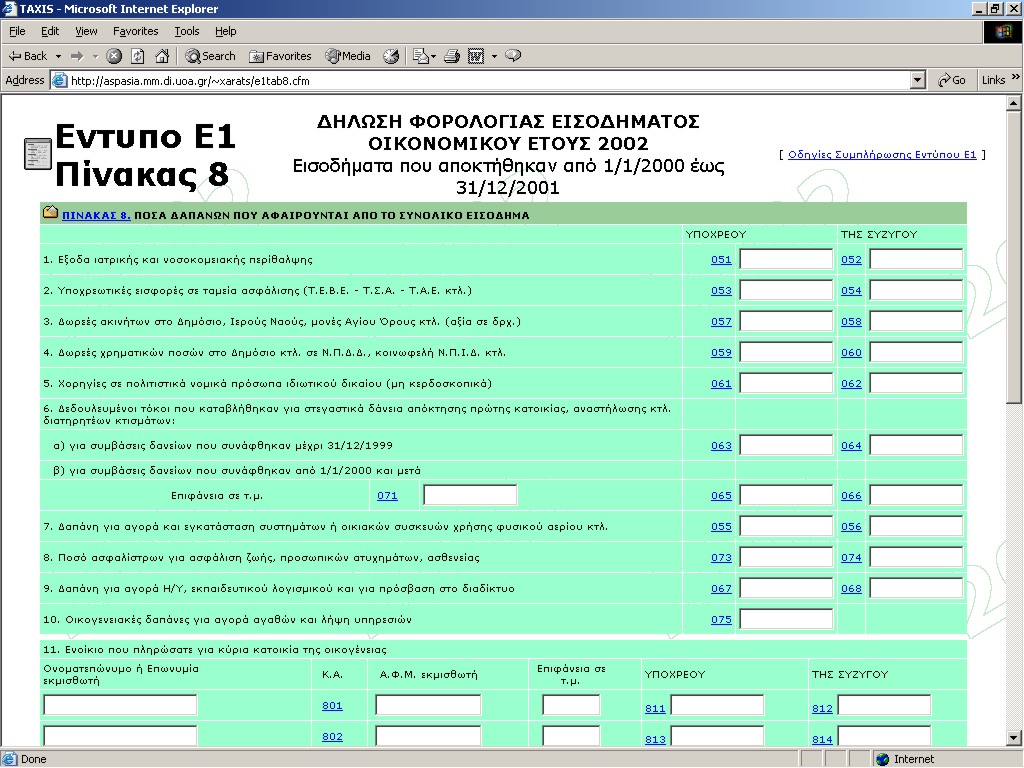Focus the input field for code 066
The image size is (1024, 768).
point(916,495)
